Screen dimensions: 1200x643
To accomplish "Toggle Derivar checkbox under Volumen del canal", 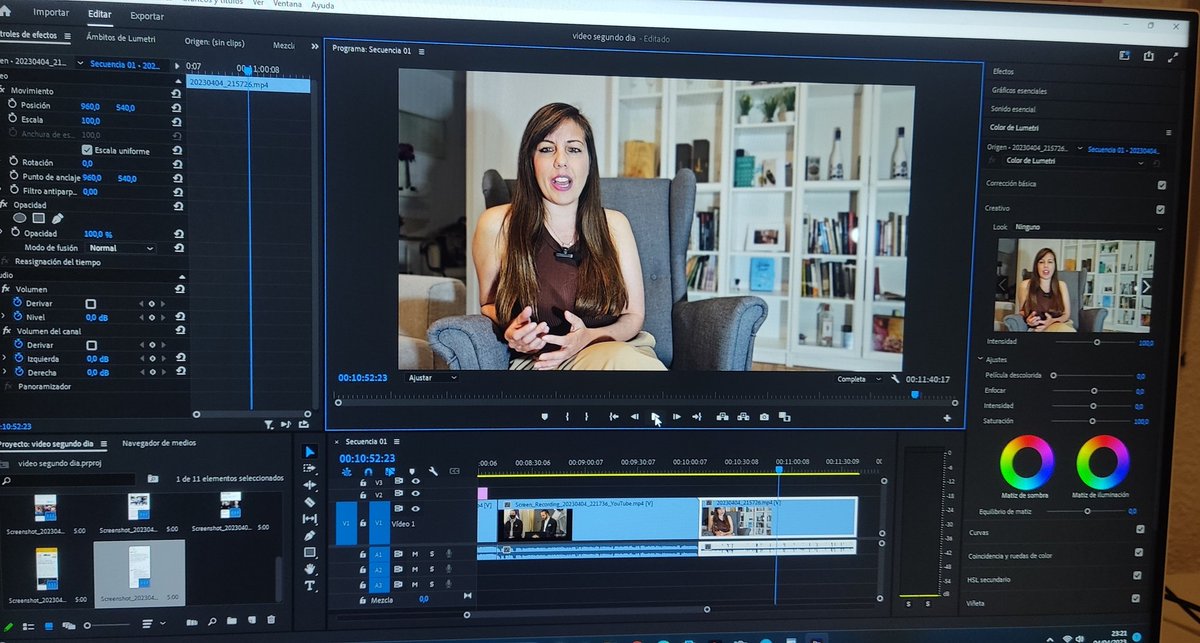I will (91, 345).
